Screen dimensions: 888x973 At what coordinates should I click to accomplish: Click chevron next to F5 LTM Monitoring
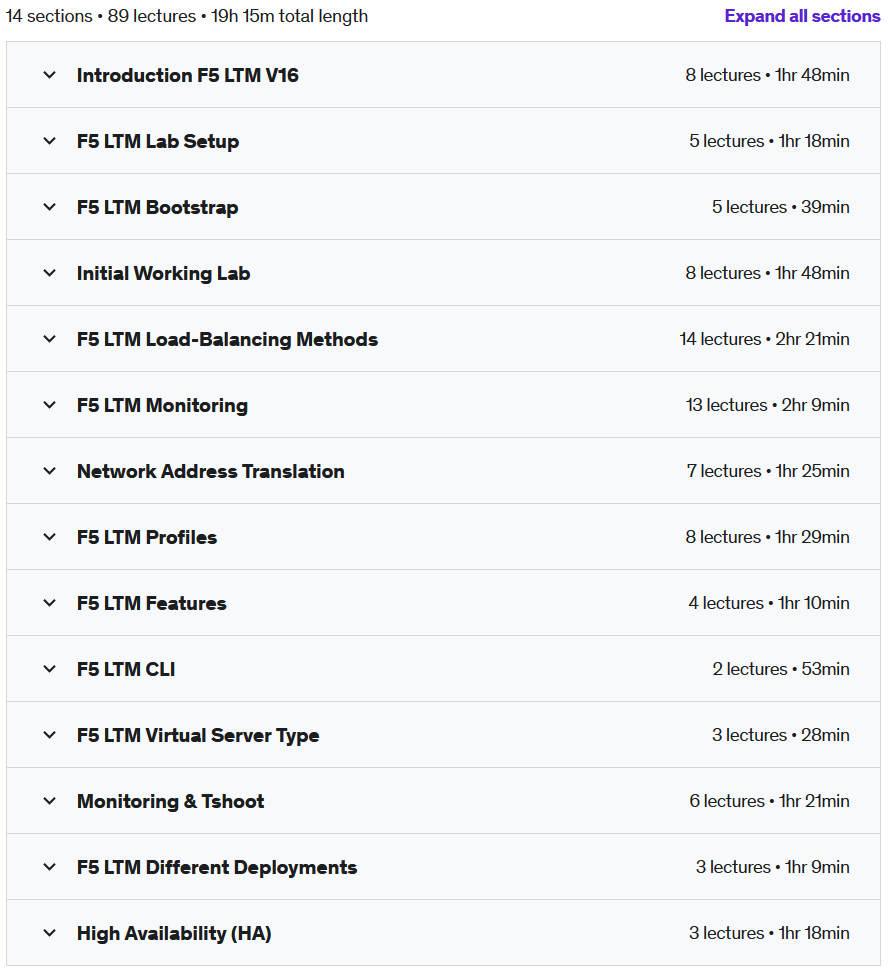pos(50,405)
